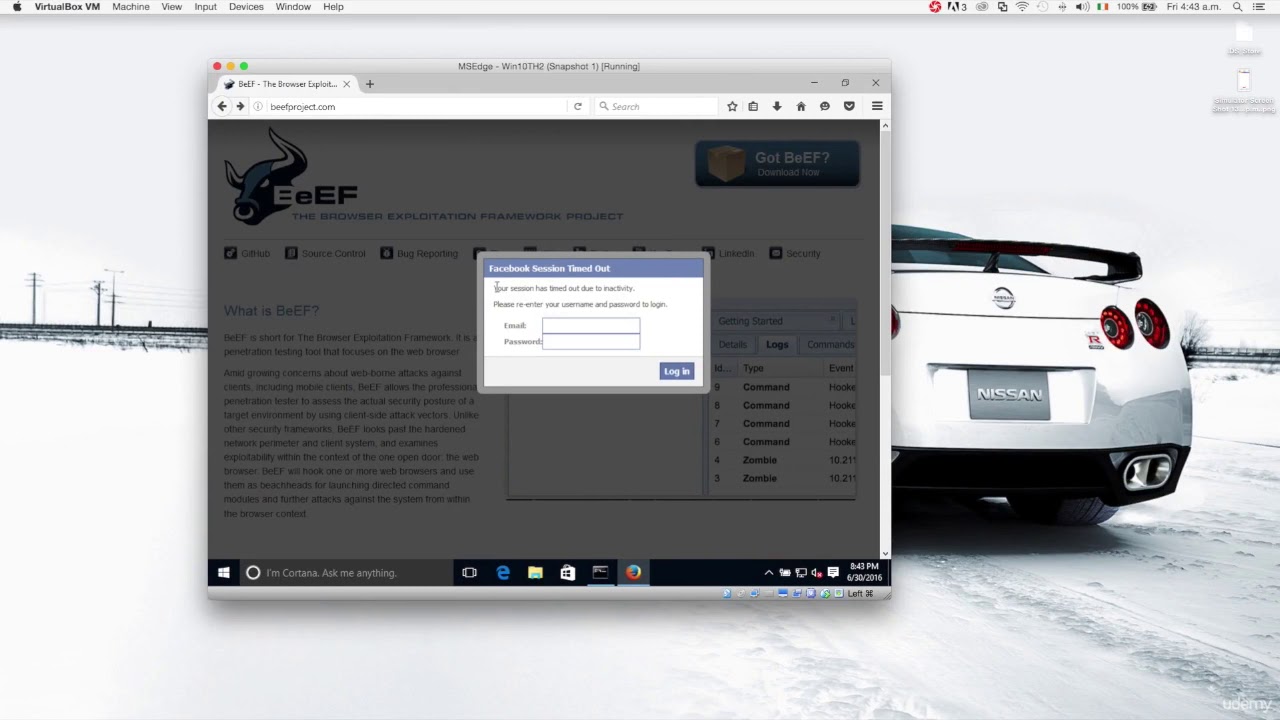Open the Bug Reporting link
This screenshot has height=720, width=1280.
(x=419, y=254)
